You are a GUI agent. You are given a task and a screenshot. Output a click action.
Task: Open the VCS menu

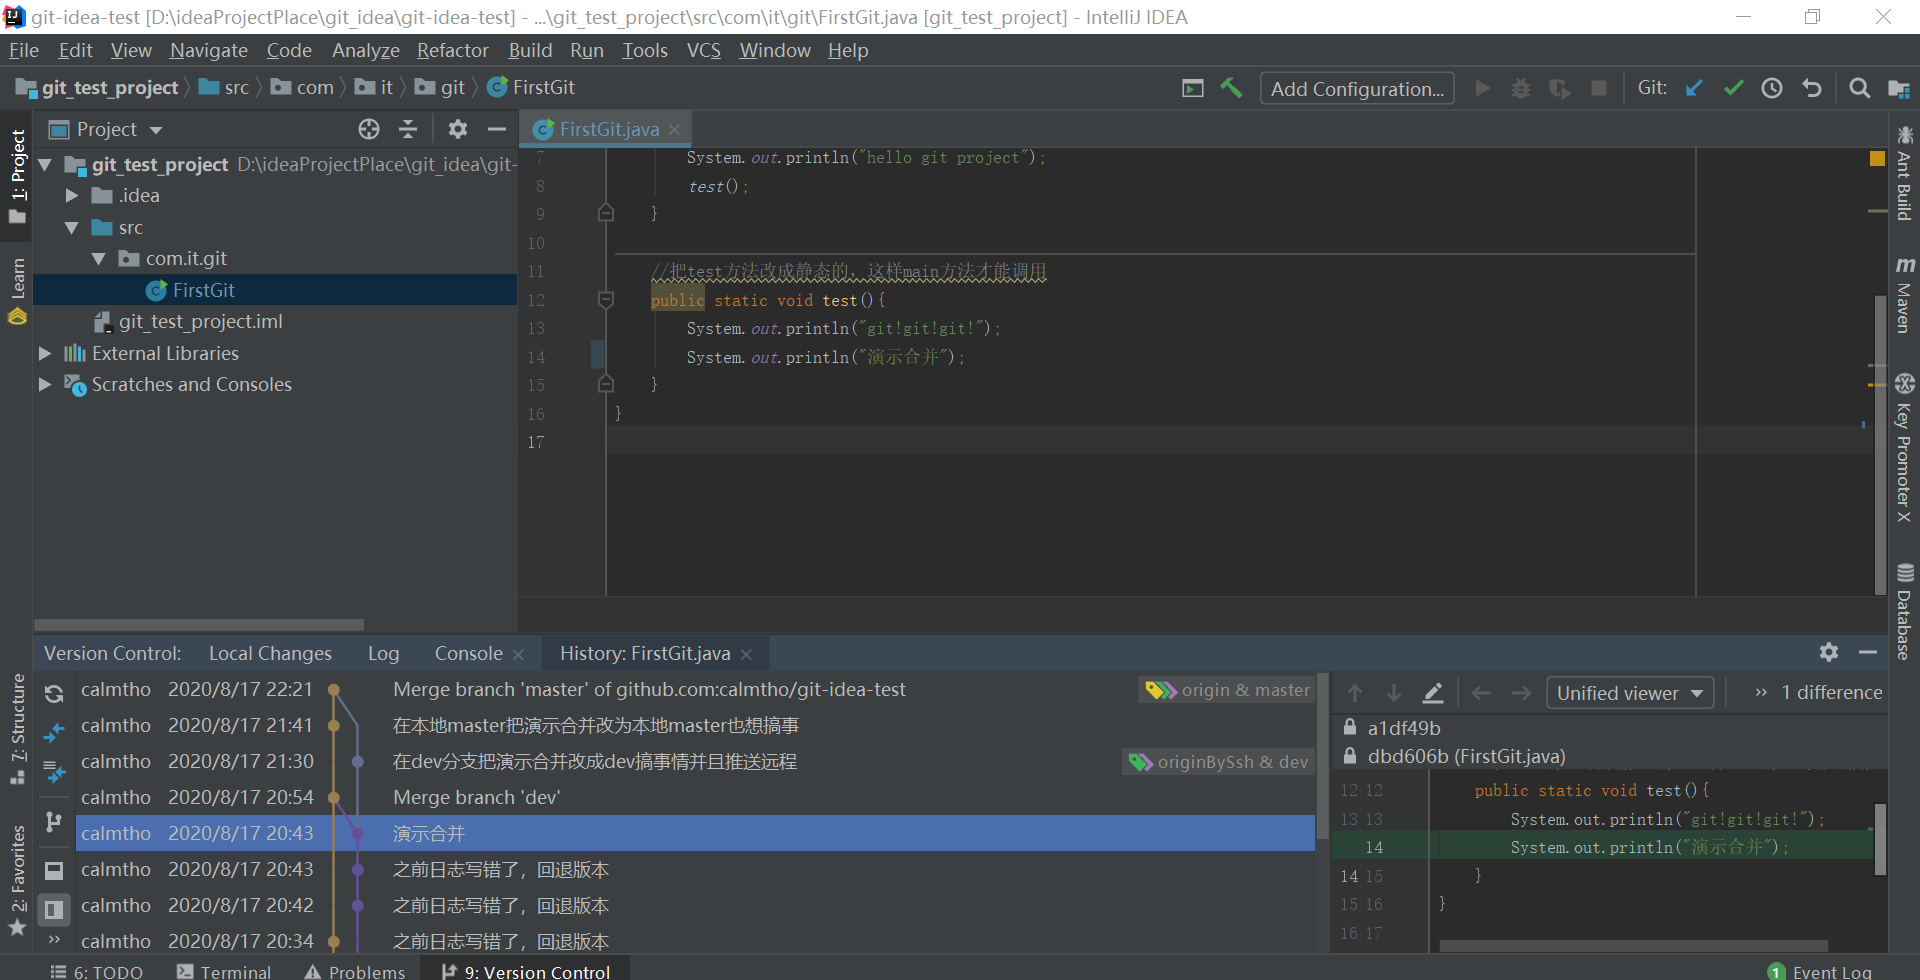[x=703, y=50]
